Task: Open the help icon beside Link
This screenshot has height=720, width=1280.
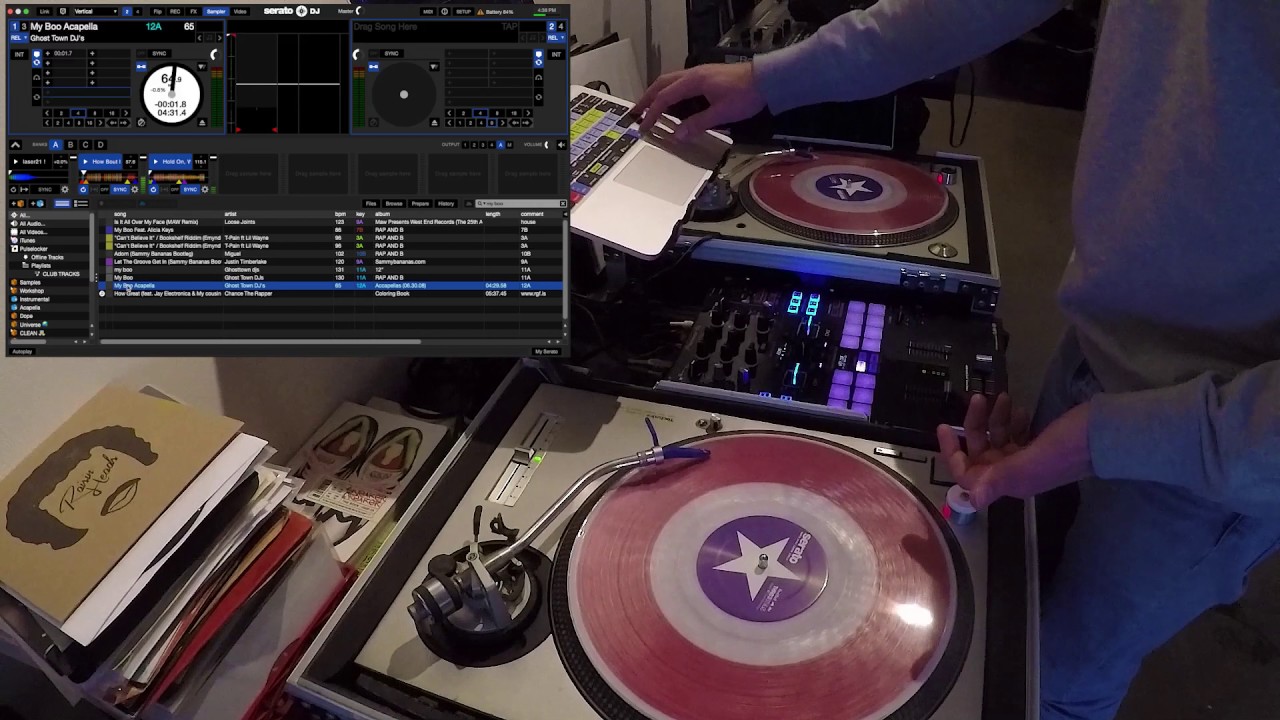Action: pyautogui.click(x=63, y=12)
